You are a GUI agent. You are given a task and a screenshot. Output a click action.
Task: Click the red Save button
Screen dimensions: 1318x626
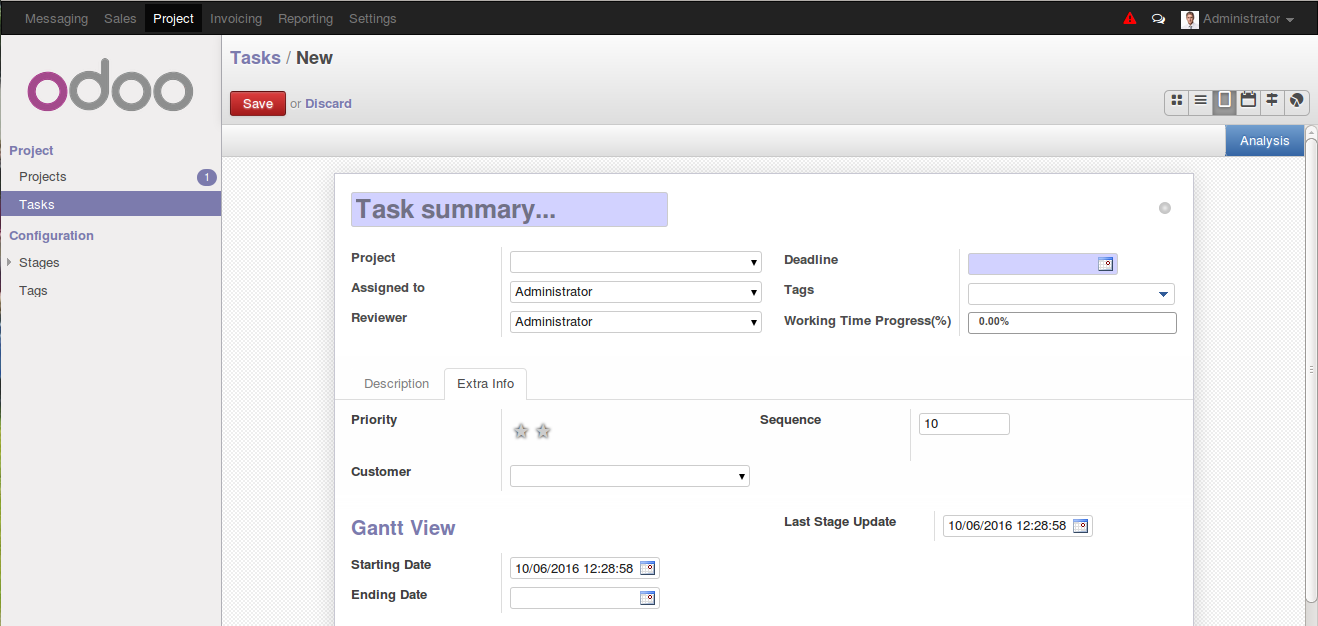(258, 104)
